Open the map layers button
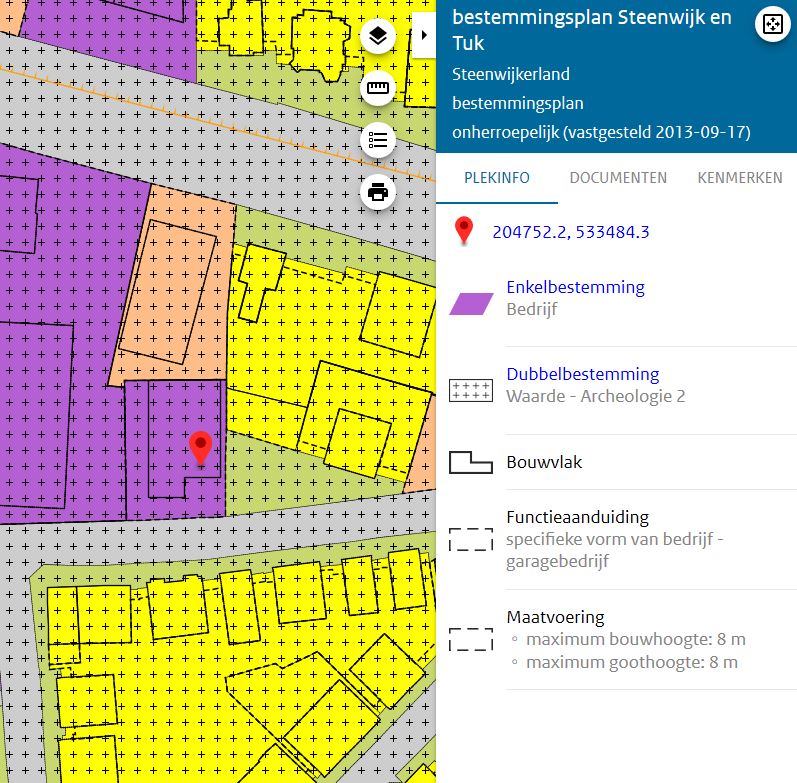797x783 pixels. click(x=378, y=36)
